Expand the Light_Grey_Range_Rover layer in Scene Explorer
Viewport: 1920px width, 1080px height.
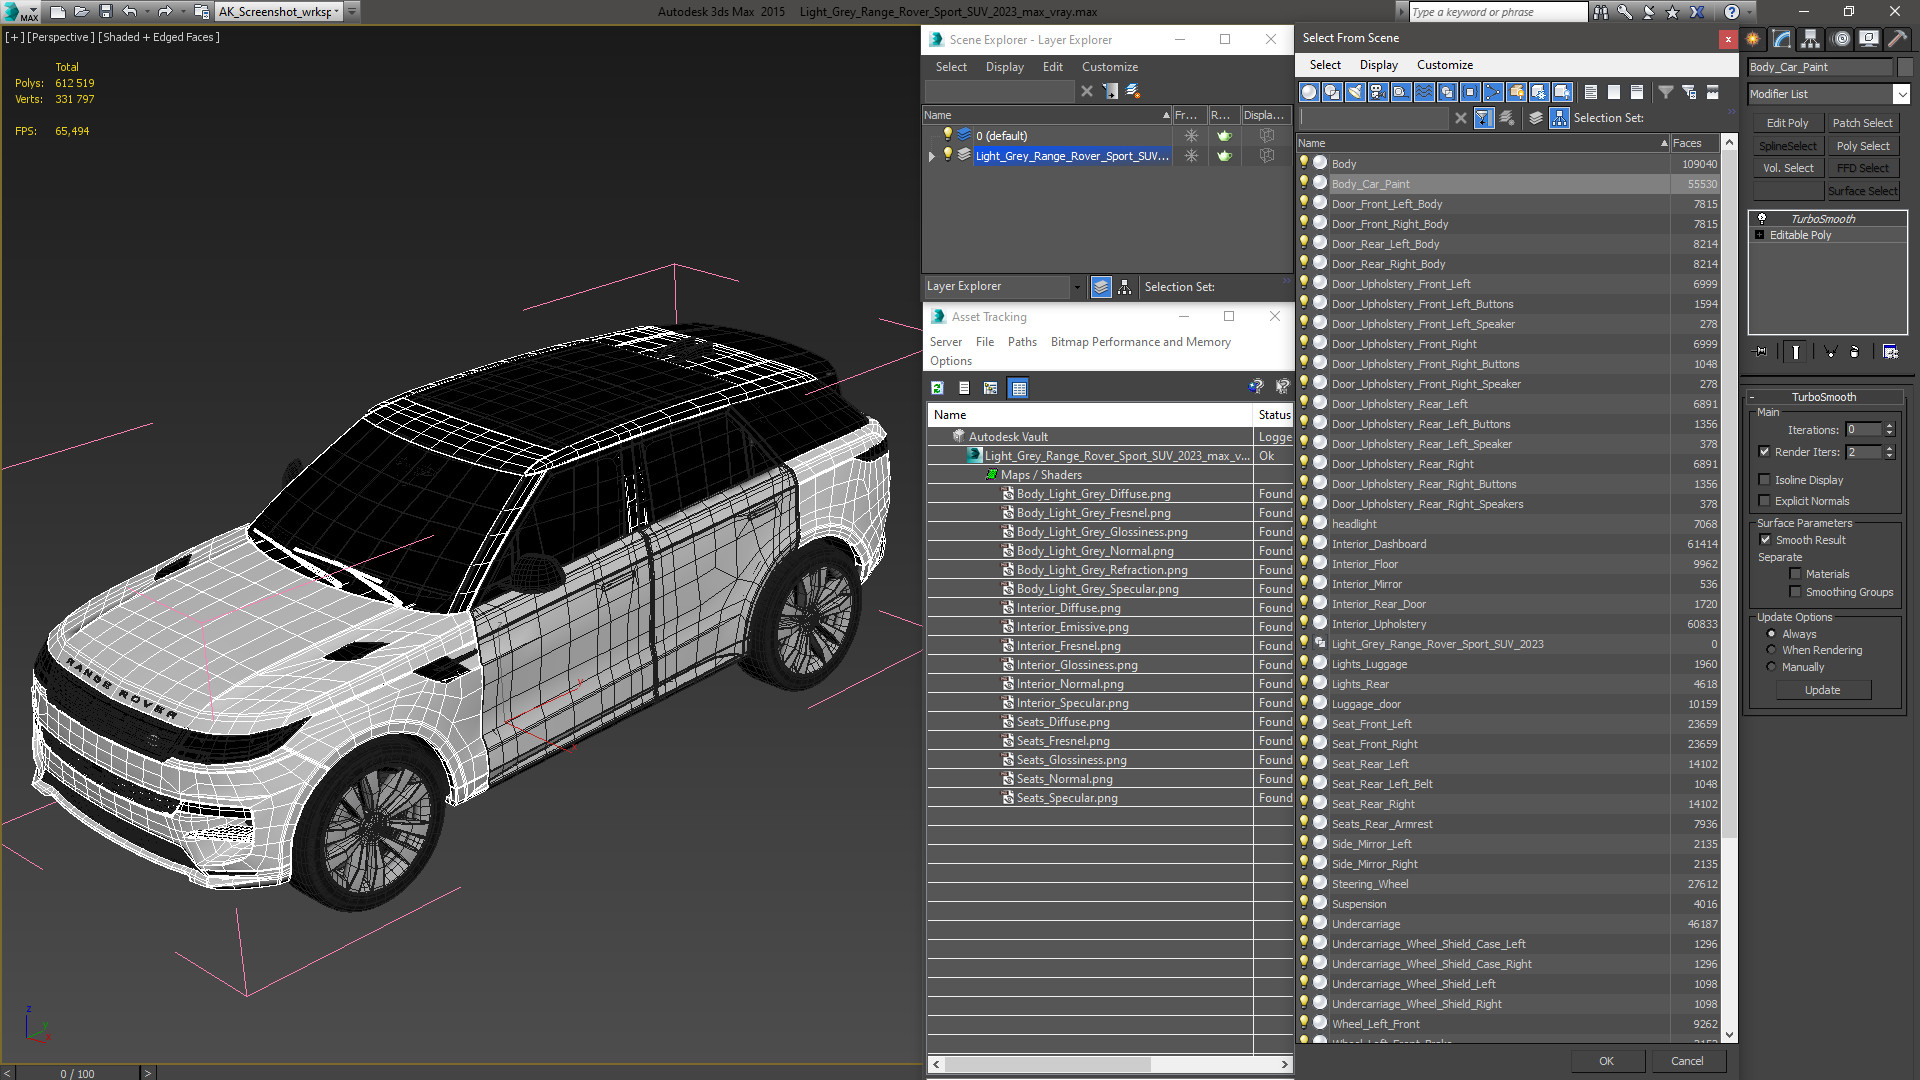tap(931, 156)
